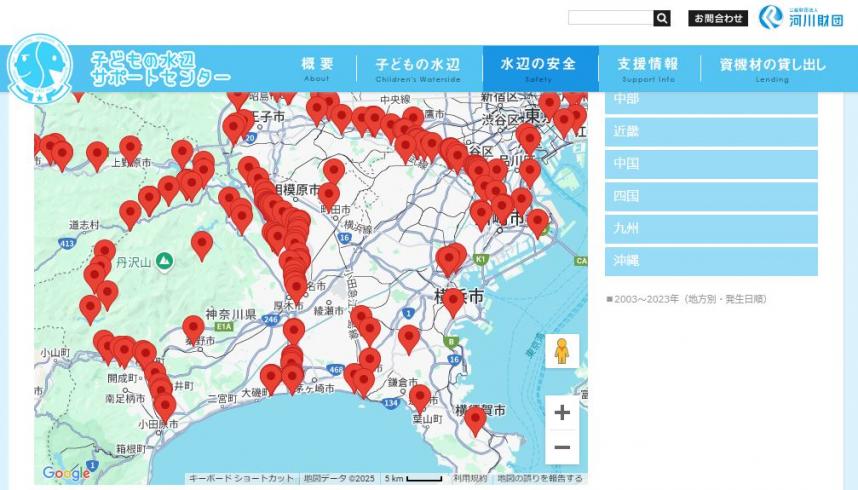Image resolution: width=858 pixels, height=490 pixels.
Task: Click the route 134 road badge
Action: (391, 403)
